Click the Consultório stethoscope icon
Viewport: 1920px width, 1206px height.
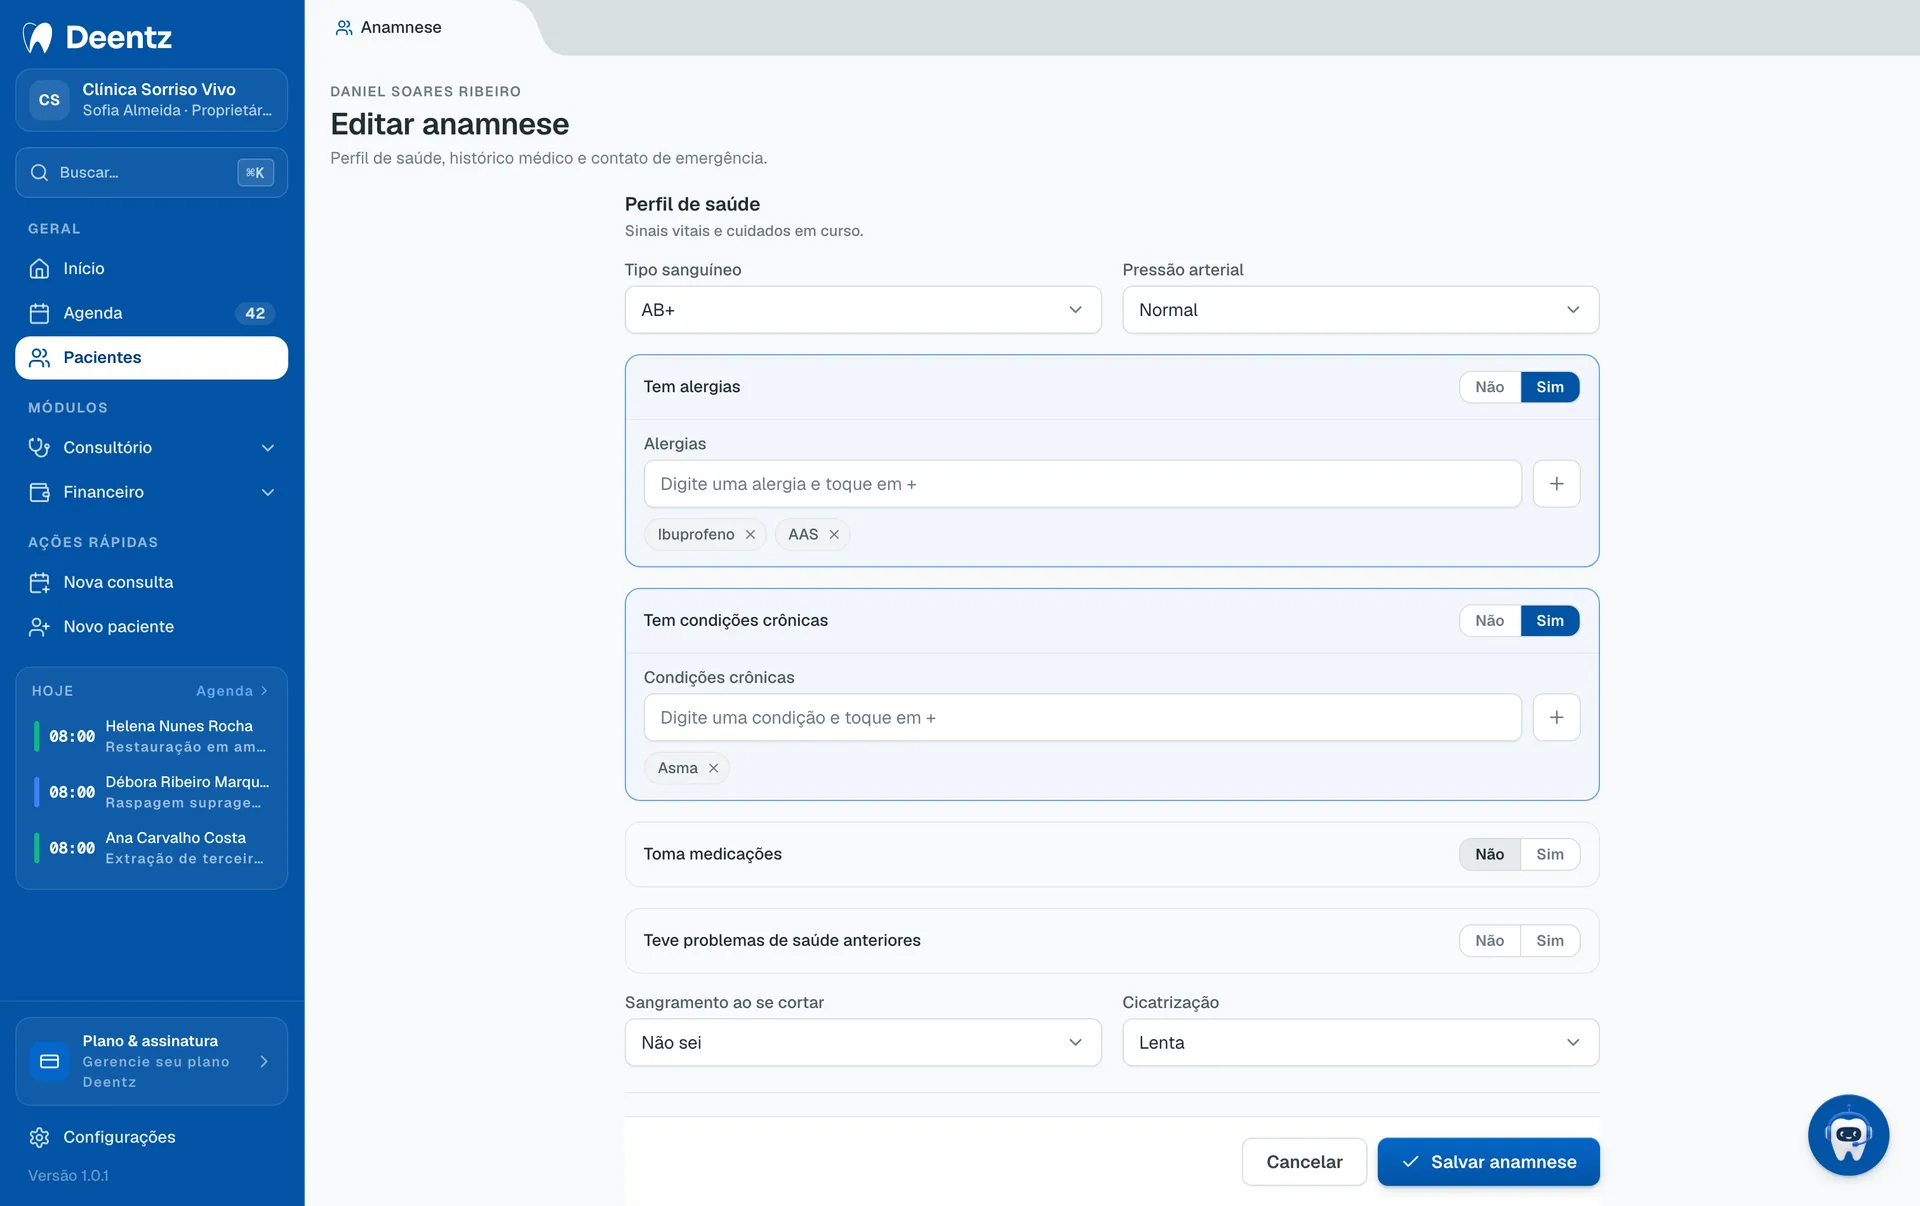pos(40,447)
